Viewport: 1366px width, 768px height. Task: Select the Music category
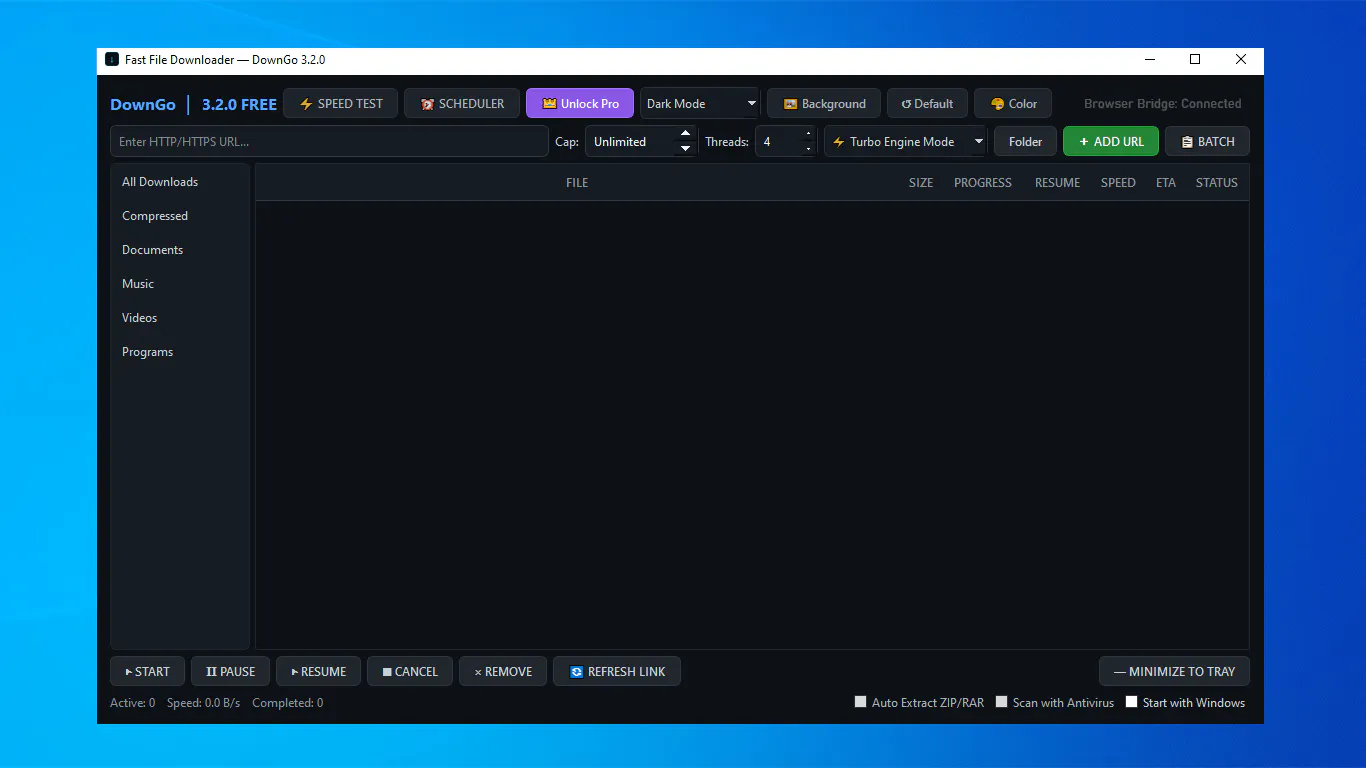pos(180,284)
